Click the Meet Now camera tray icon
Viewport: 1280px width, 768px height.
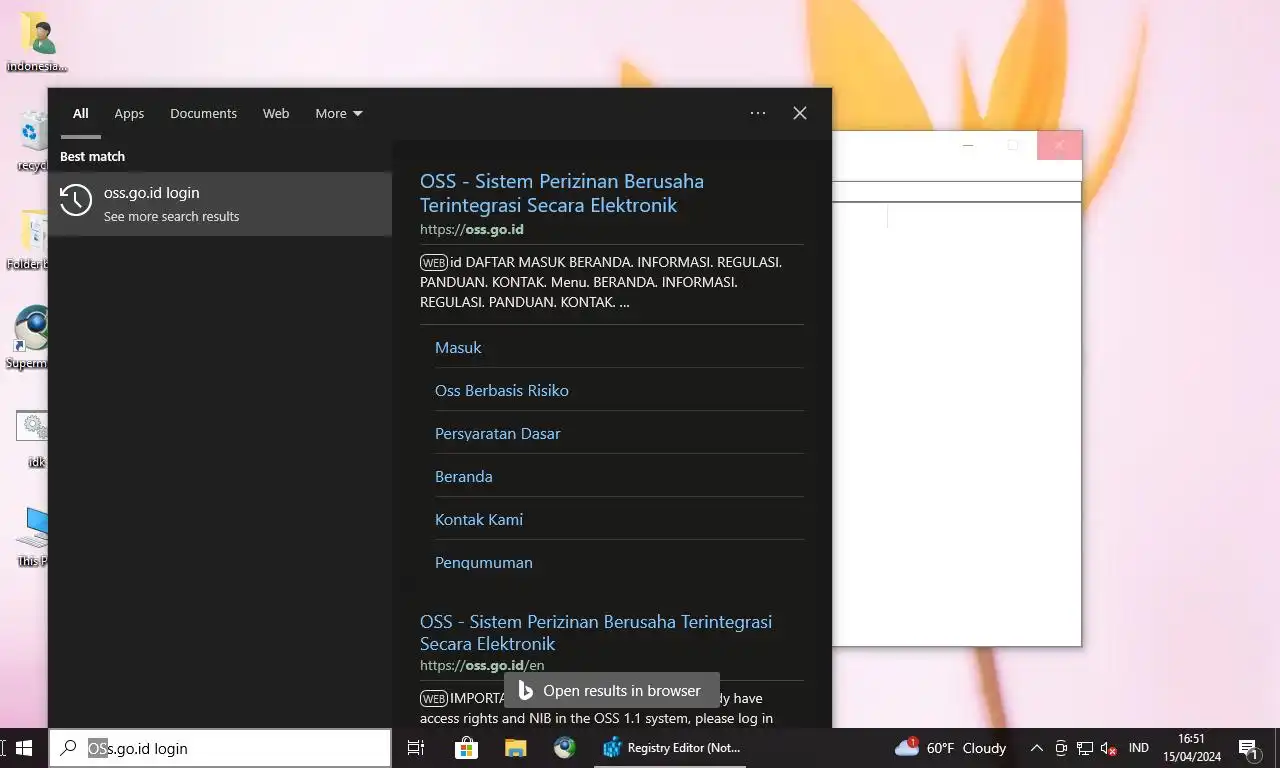1061,748
